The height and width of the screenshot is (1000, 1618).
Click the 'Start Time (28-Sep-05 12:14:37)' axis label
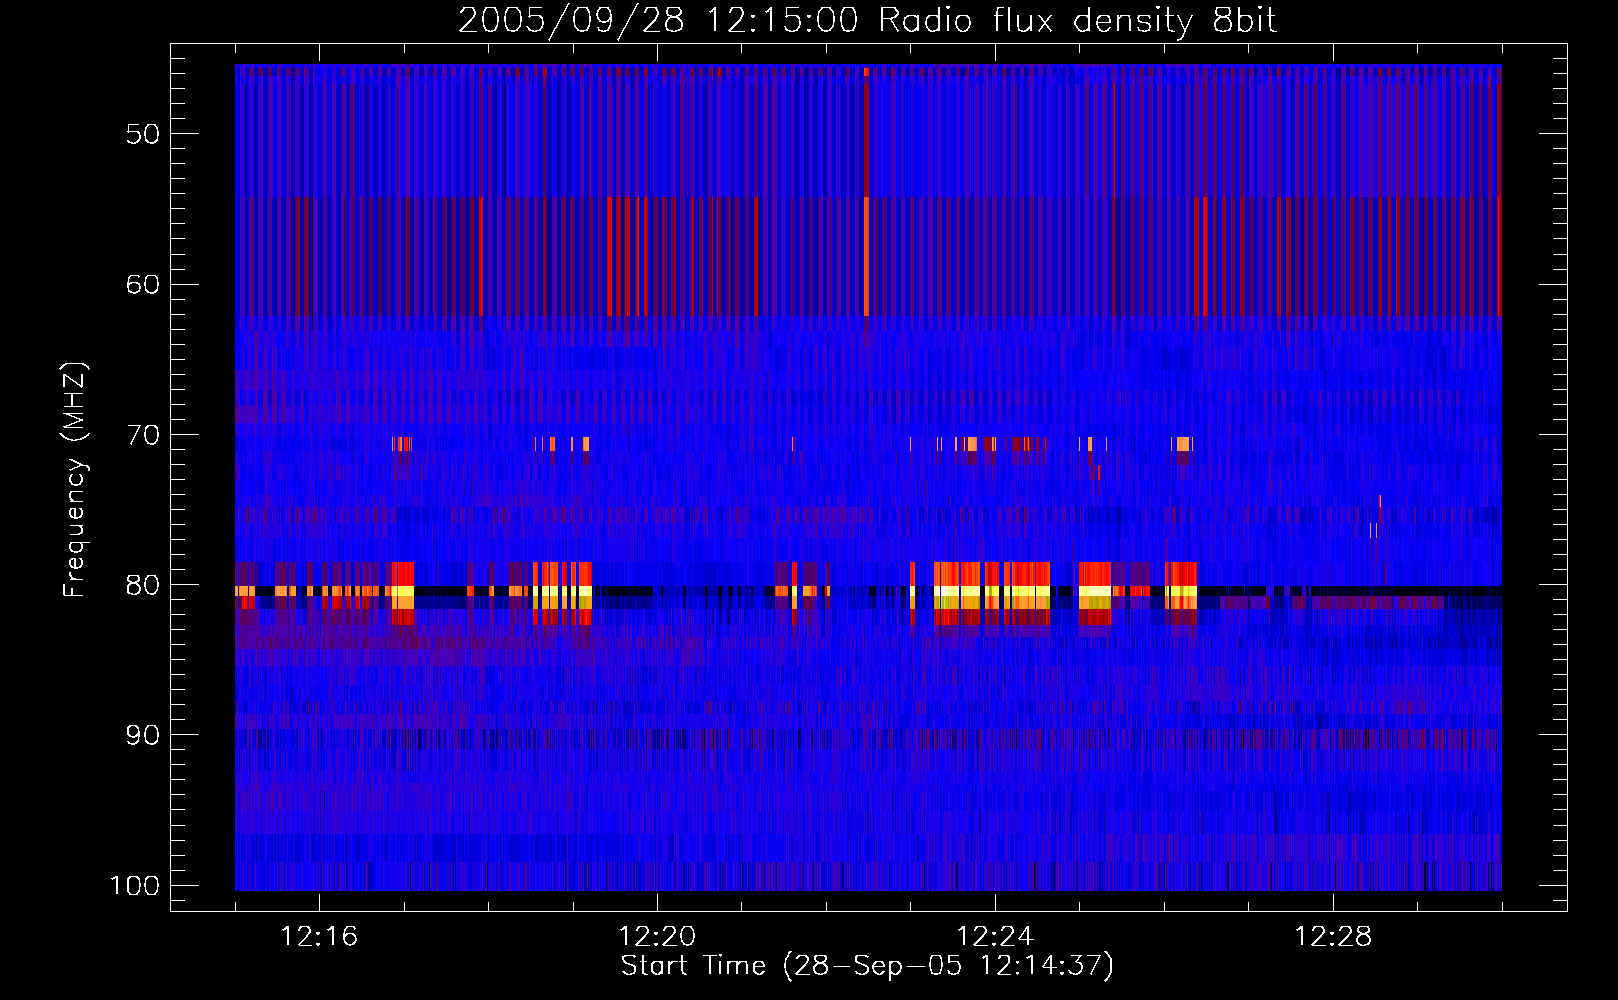(867, 966)
